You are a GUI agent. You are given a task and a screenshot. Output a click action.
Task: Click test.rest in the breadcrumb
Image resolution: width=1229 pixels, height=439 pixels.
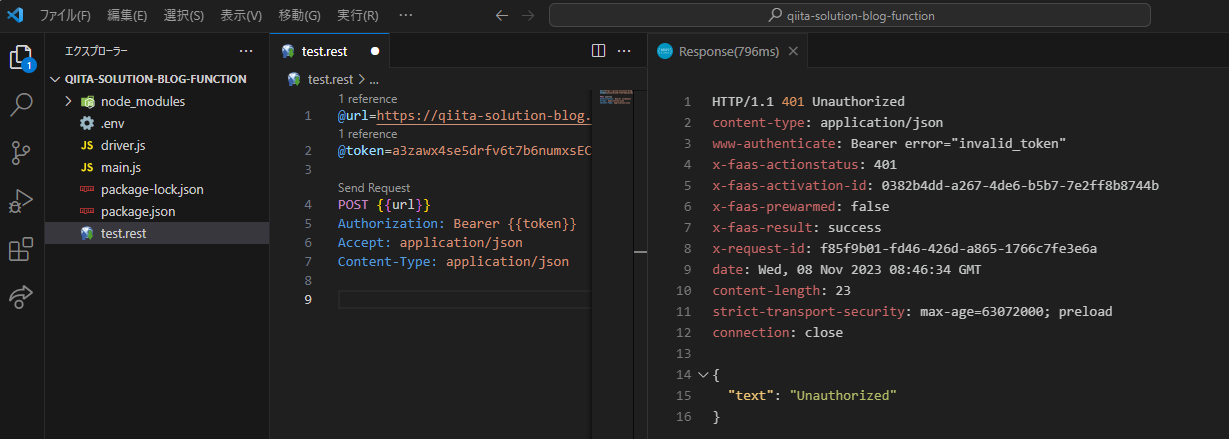(330, 79)
